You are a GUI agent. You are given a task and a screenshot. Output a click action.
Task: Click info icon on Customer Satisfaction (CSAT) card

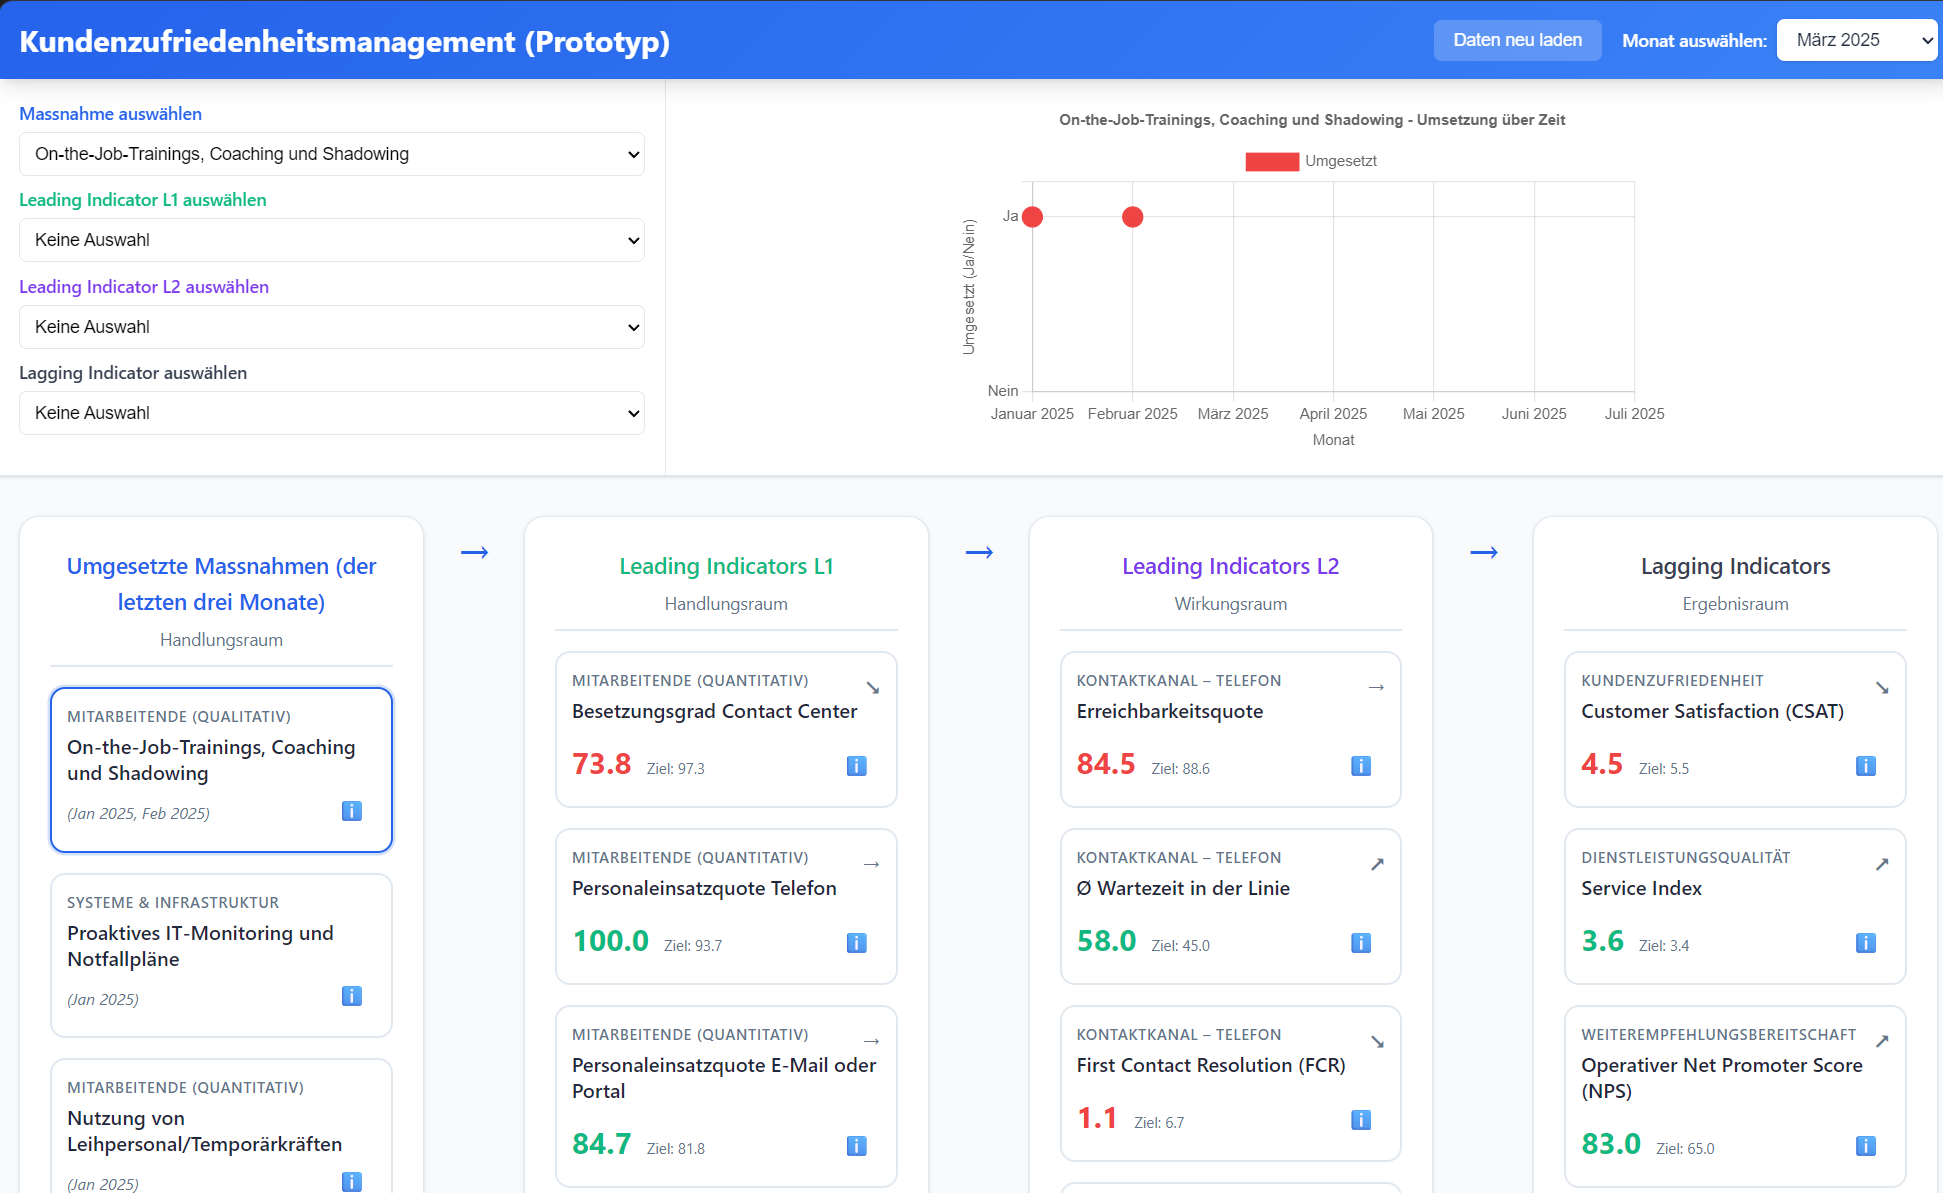point(1865,766)
